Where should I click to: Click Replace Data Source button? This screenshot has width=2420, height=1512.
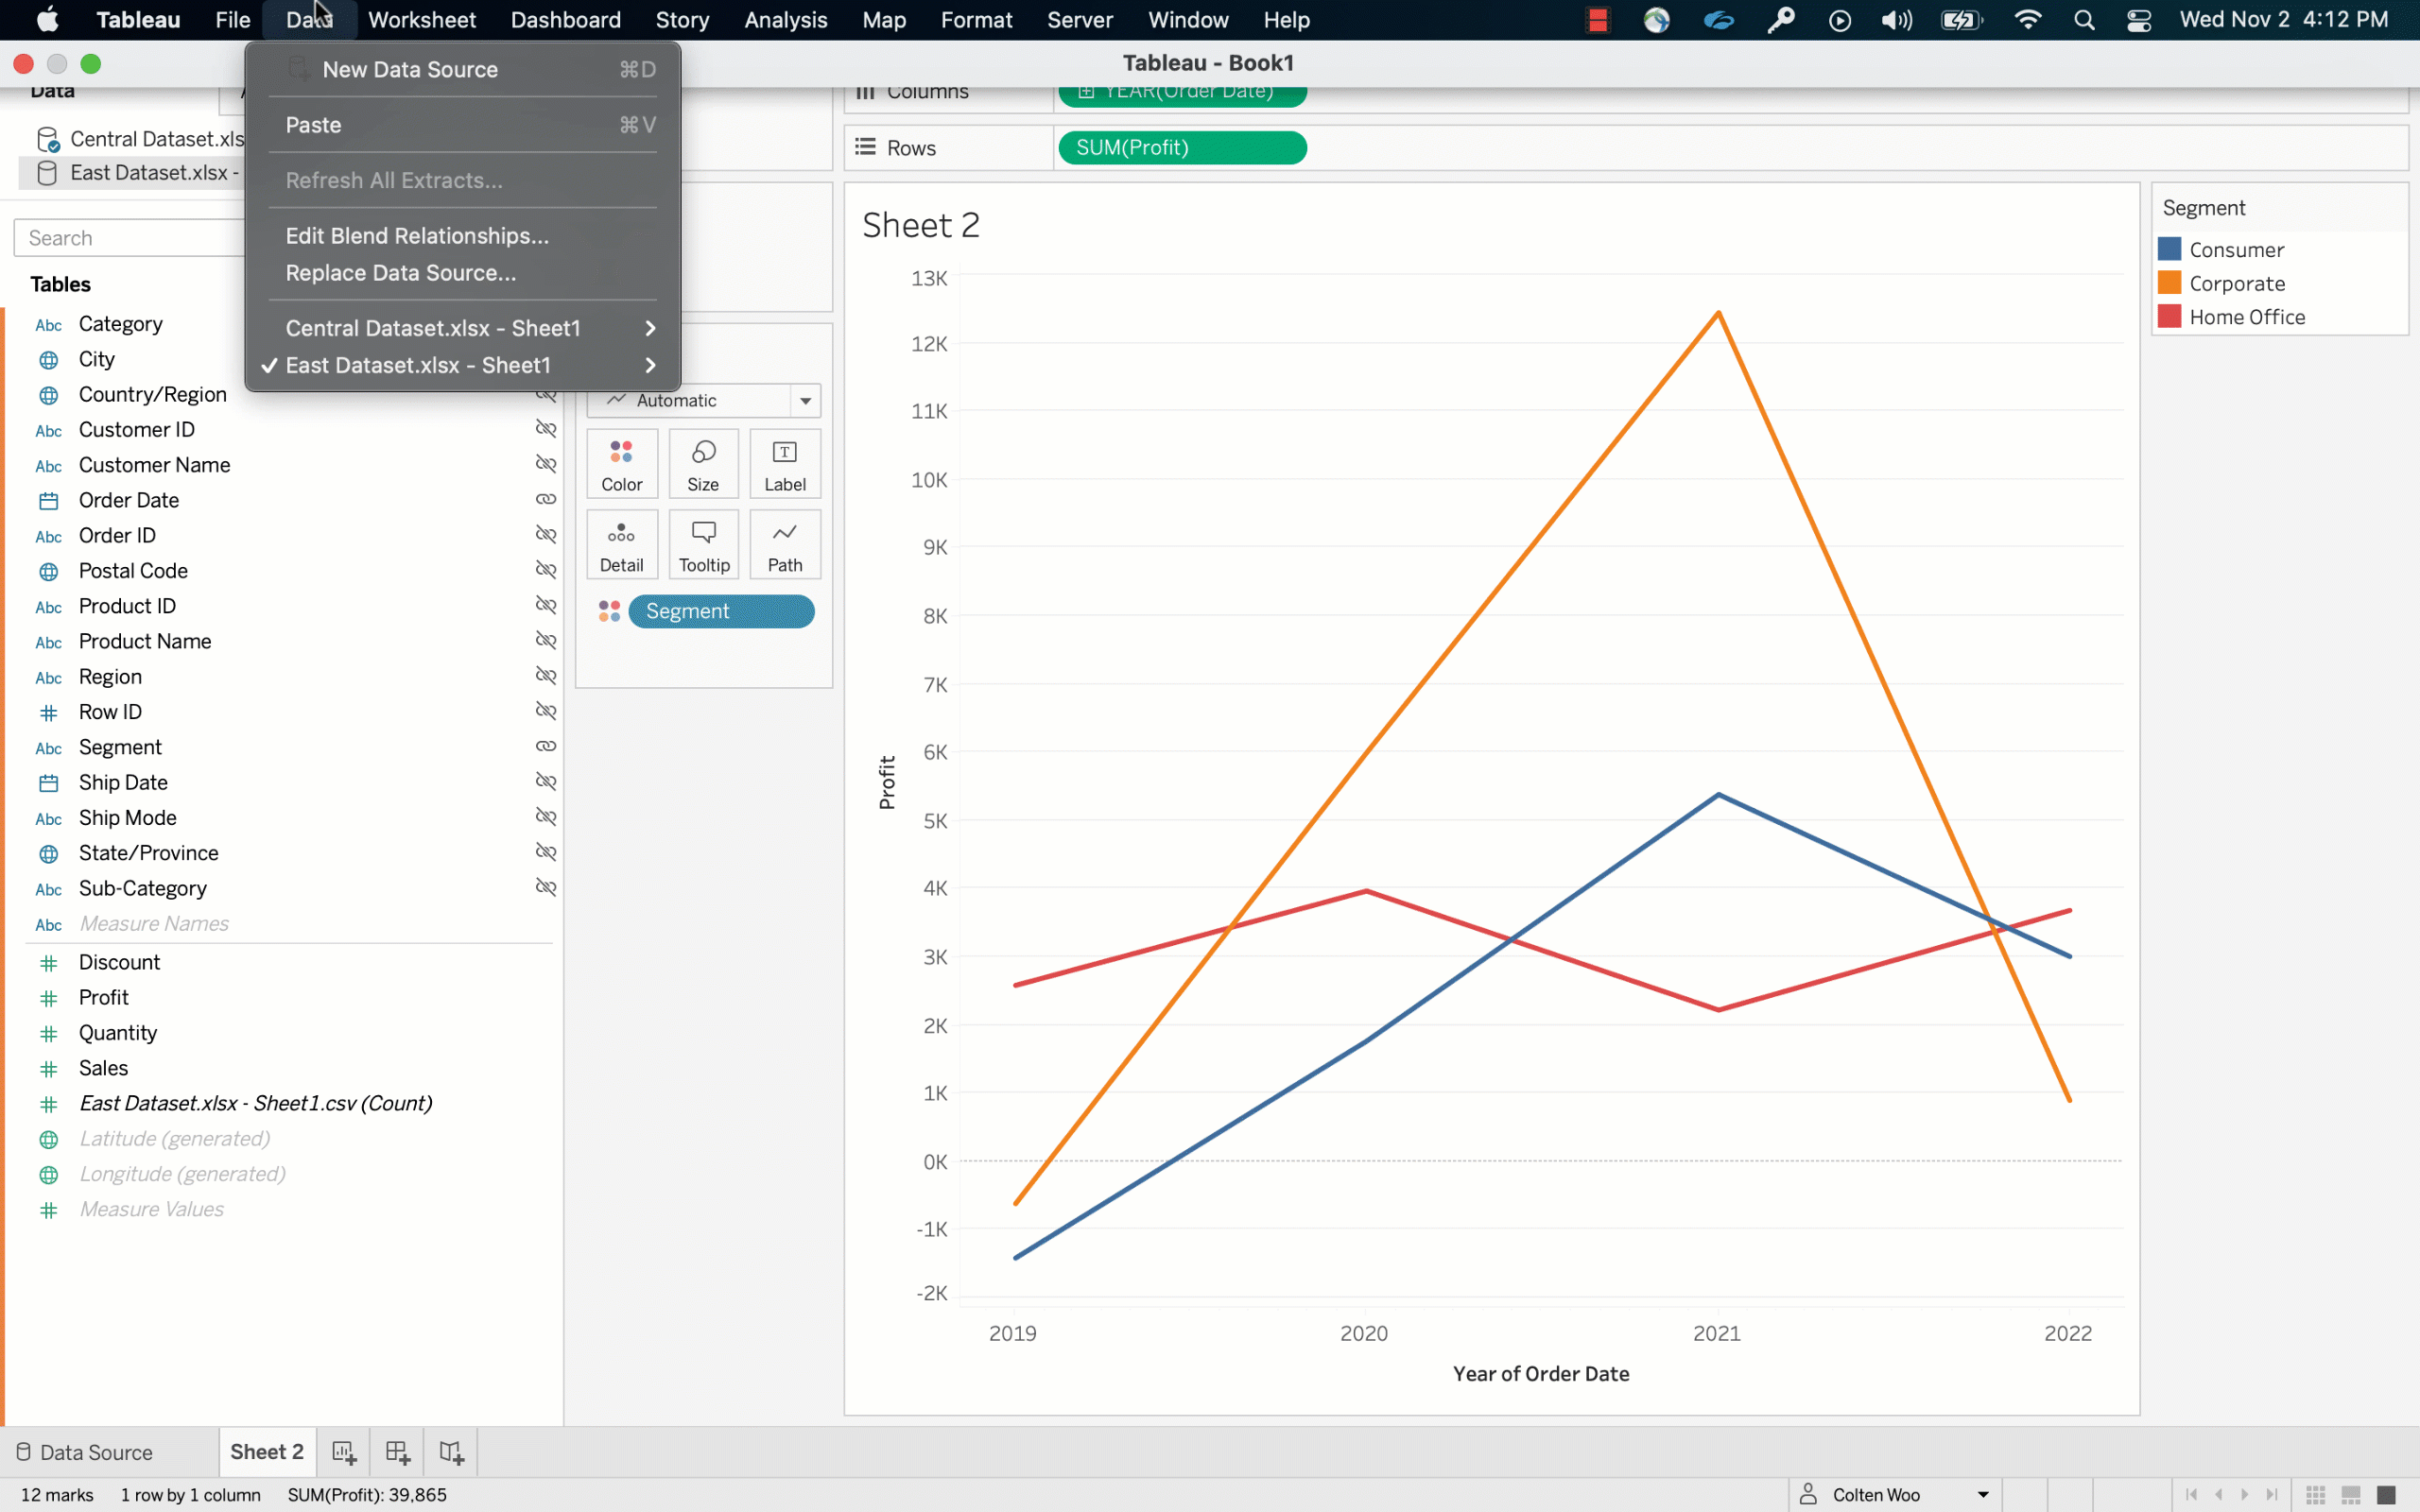401,272
